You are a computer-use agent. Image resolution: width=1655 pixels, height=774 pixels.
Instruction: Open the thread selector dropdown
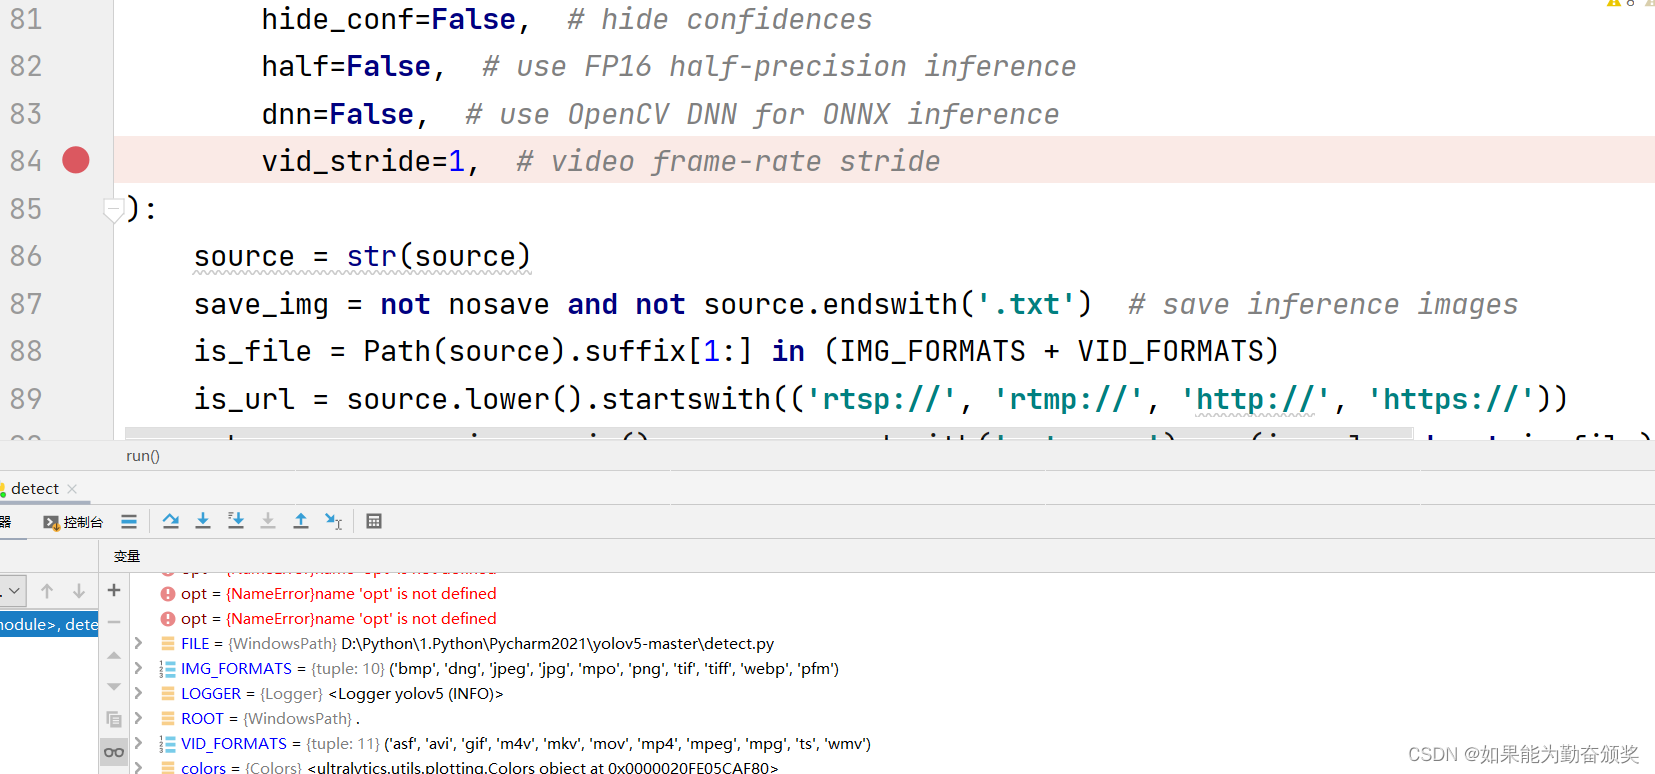pos(13,591)
